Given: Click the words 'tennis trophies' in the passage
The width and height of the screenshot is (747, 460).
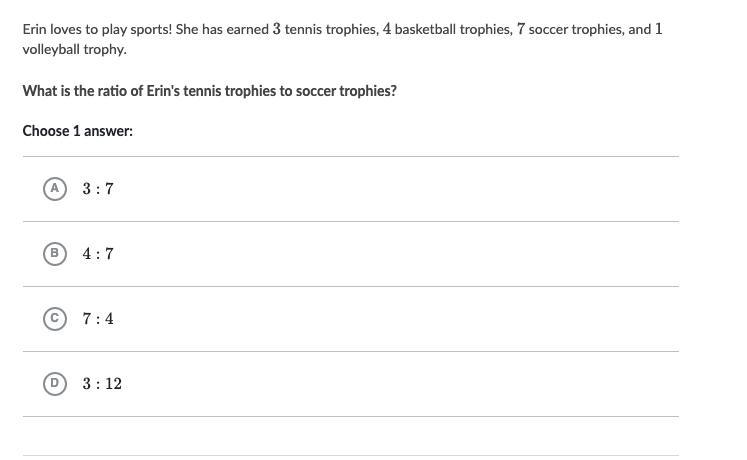Looking at the screenshot, I should pos(331,30).
